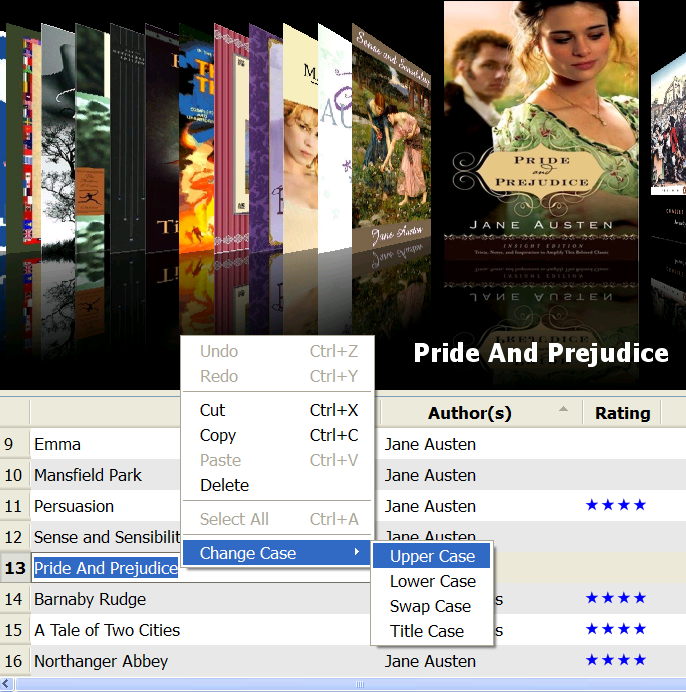686x692 pixels.
Task: Click the Barnaby Rudge star rating
Action: (616, 598)
